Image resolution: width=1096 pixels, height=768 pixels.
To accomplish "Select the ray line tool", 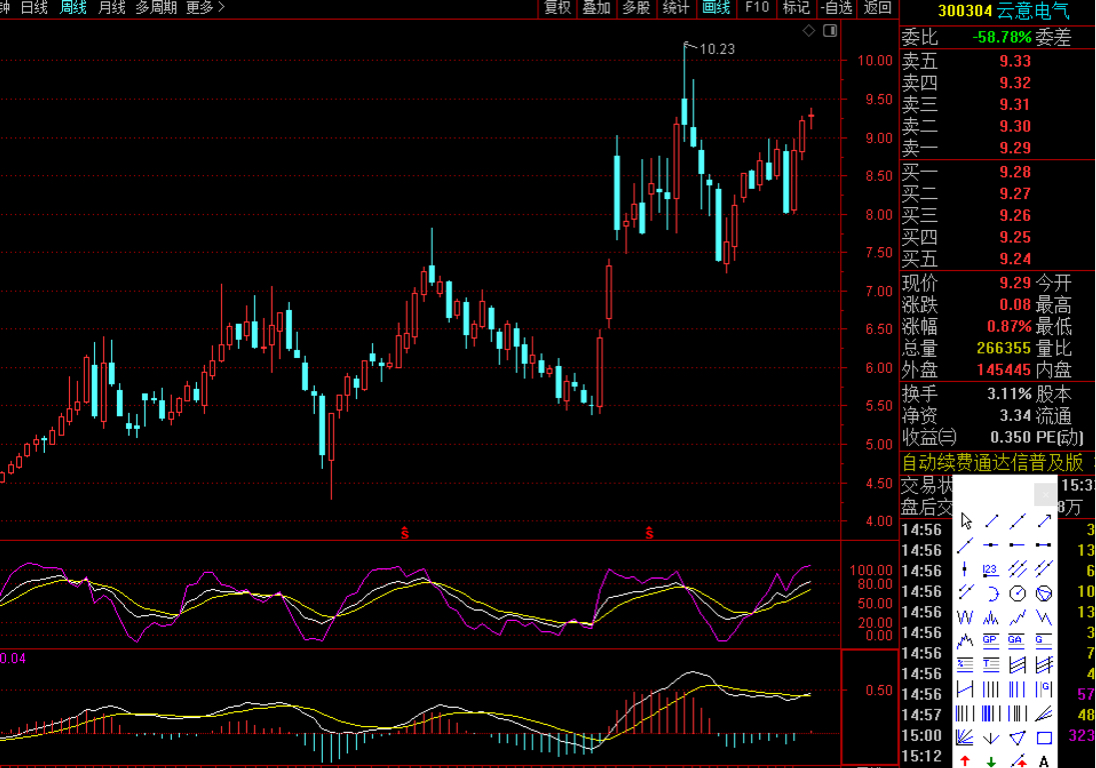I will tap(965, 545).
